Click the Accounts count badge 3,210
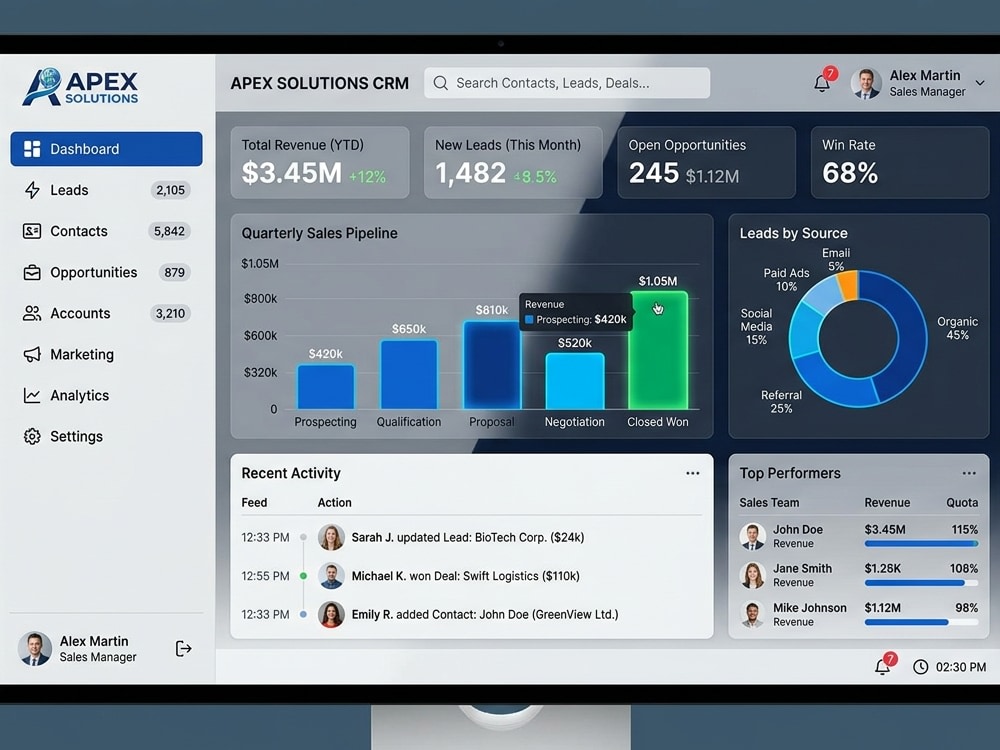Image resolution: width=1000 pixels, height=750 pixels. click(x=170, y=313)
